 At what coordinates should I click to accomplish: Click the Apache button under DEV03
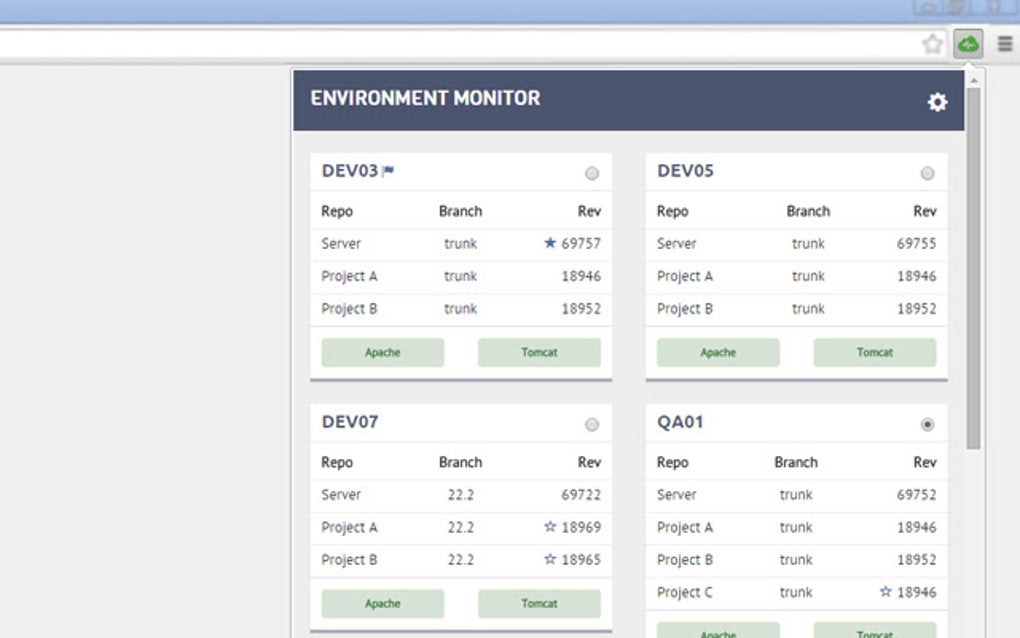[x=383, y=352]
